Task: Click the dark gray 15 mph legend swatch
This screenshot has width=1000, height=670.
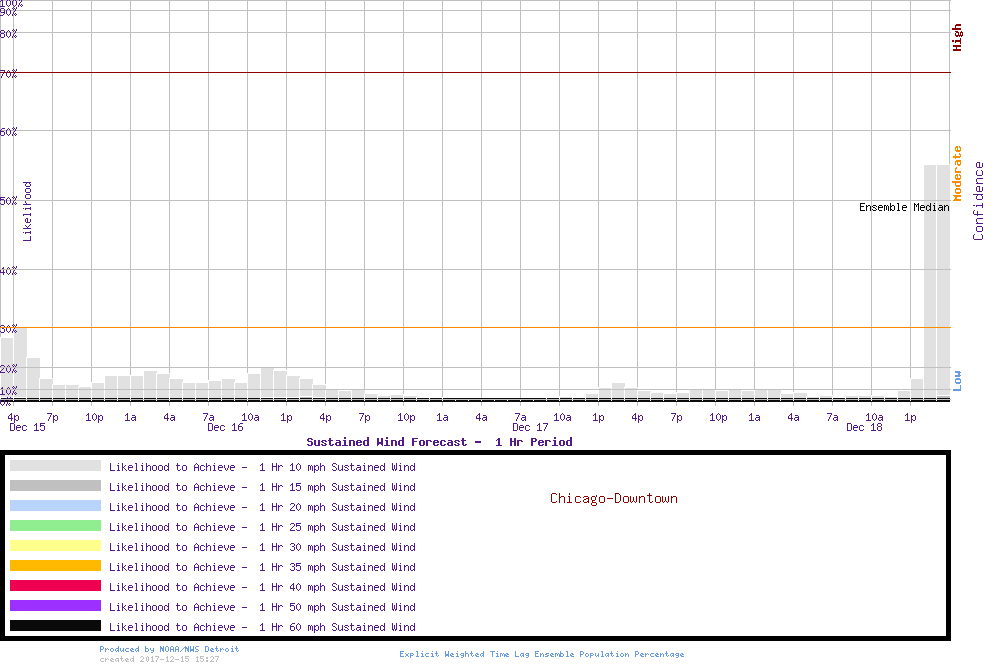Action: coord(55,486)
